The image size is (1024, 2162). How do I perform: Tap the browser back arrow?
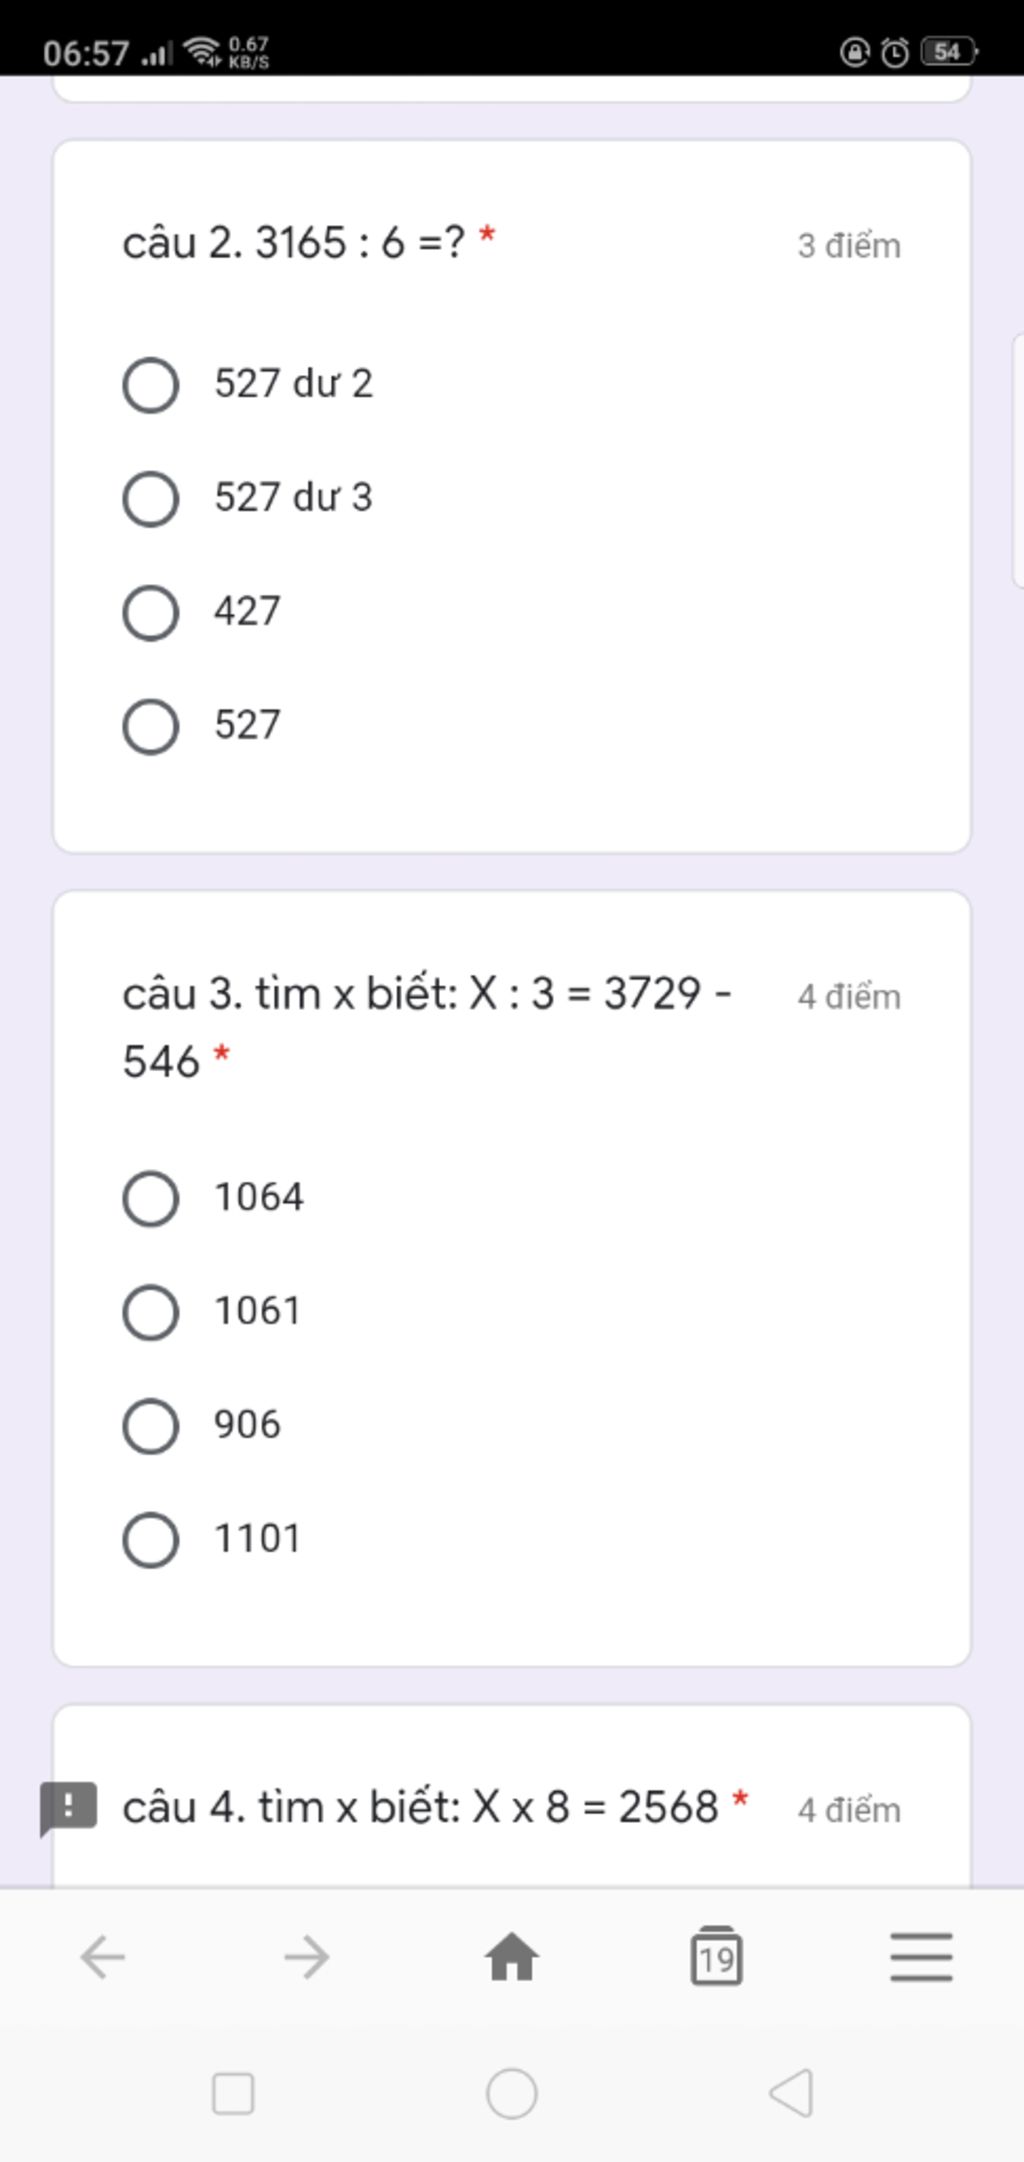pos(103,1957)
